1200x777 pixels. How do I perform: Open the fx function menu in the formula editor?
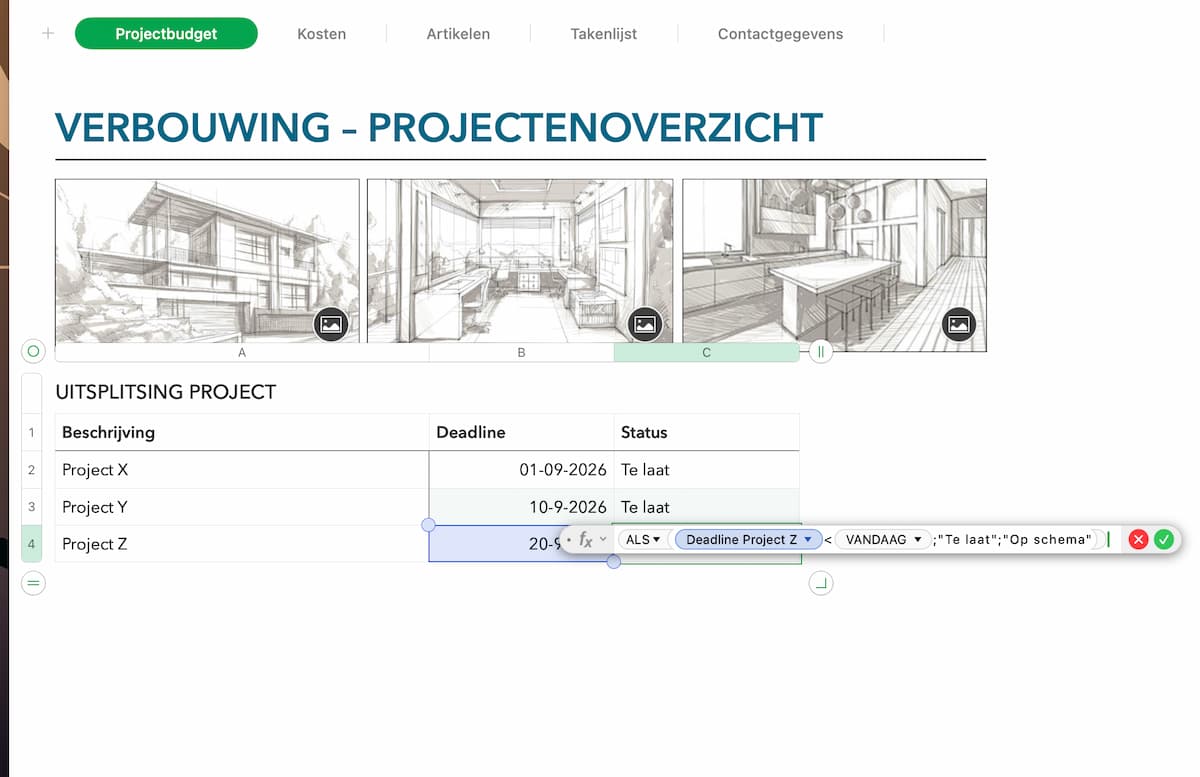(x=591, y=540)
